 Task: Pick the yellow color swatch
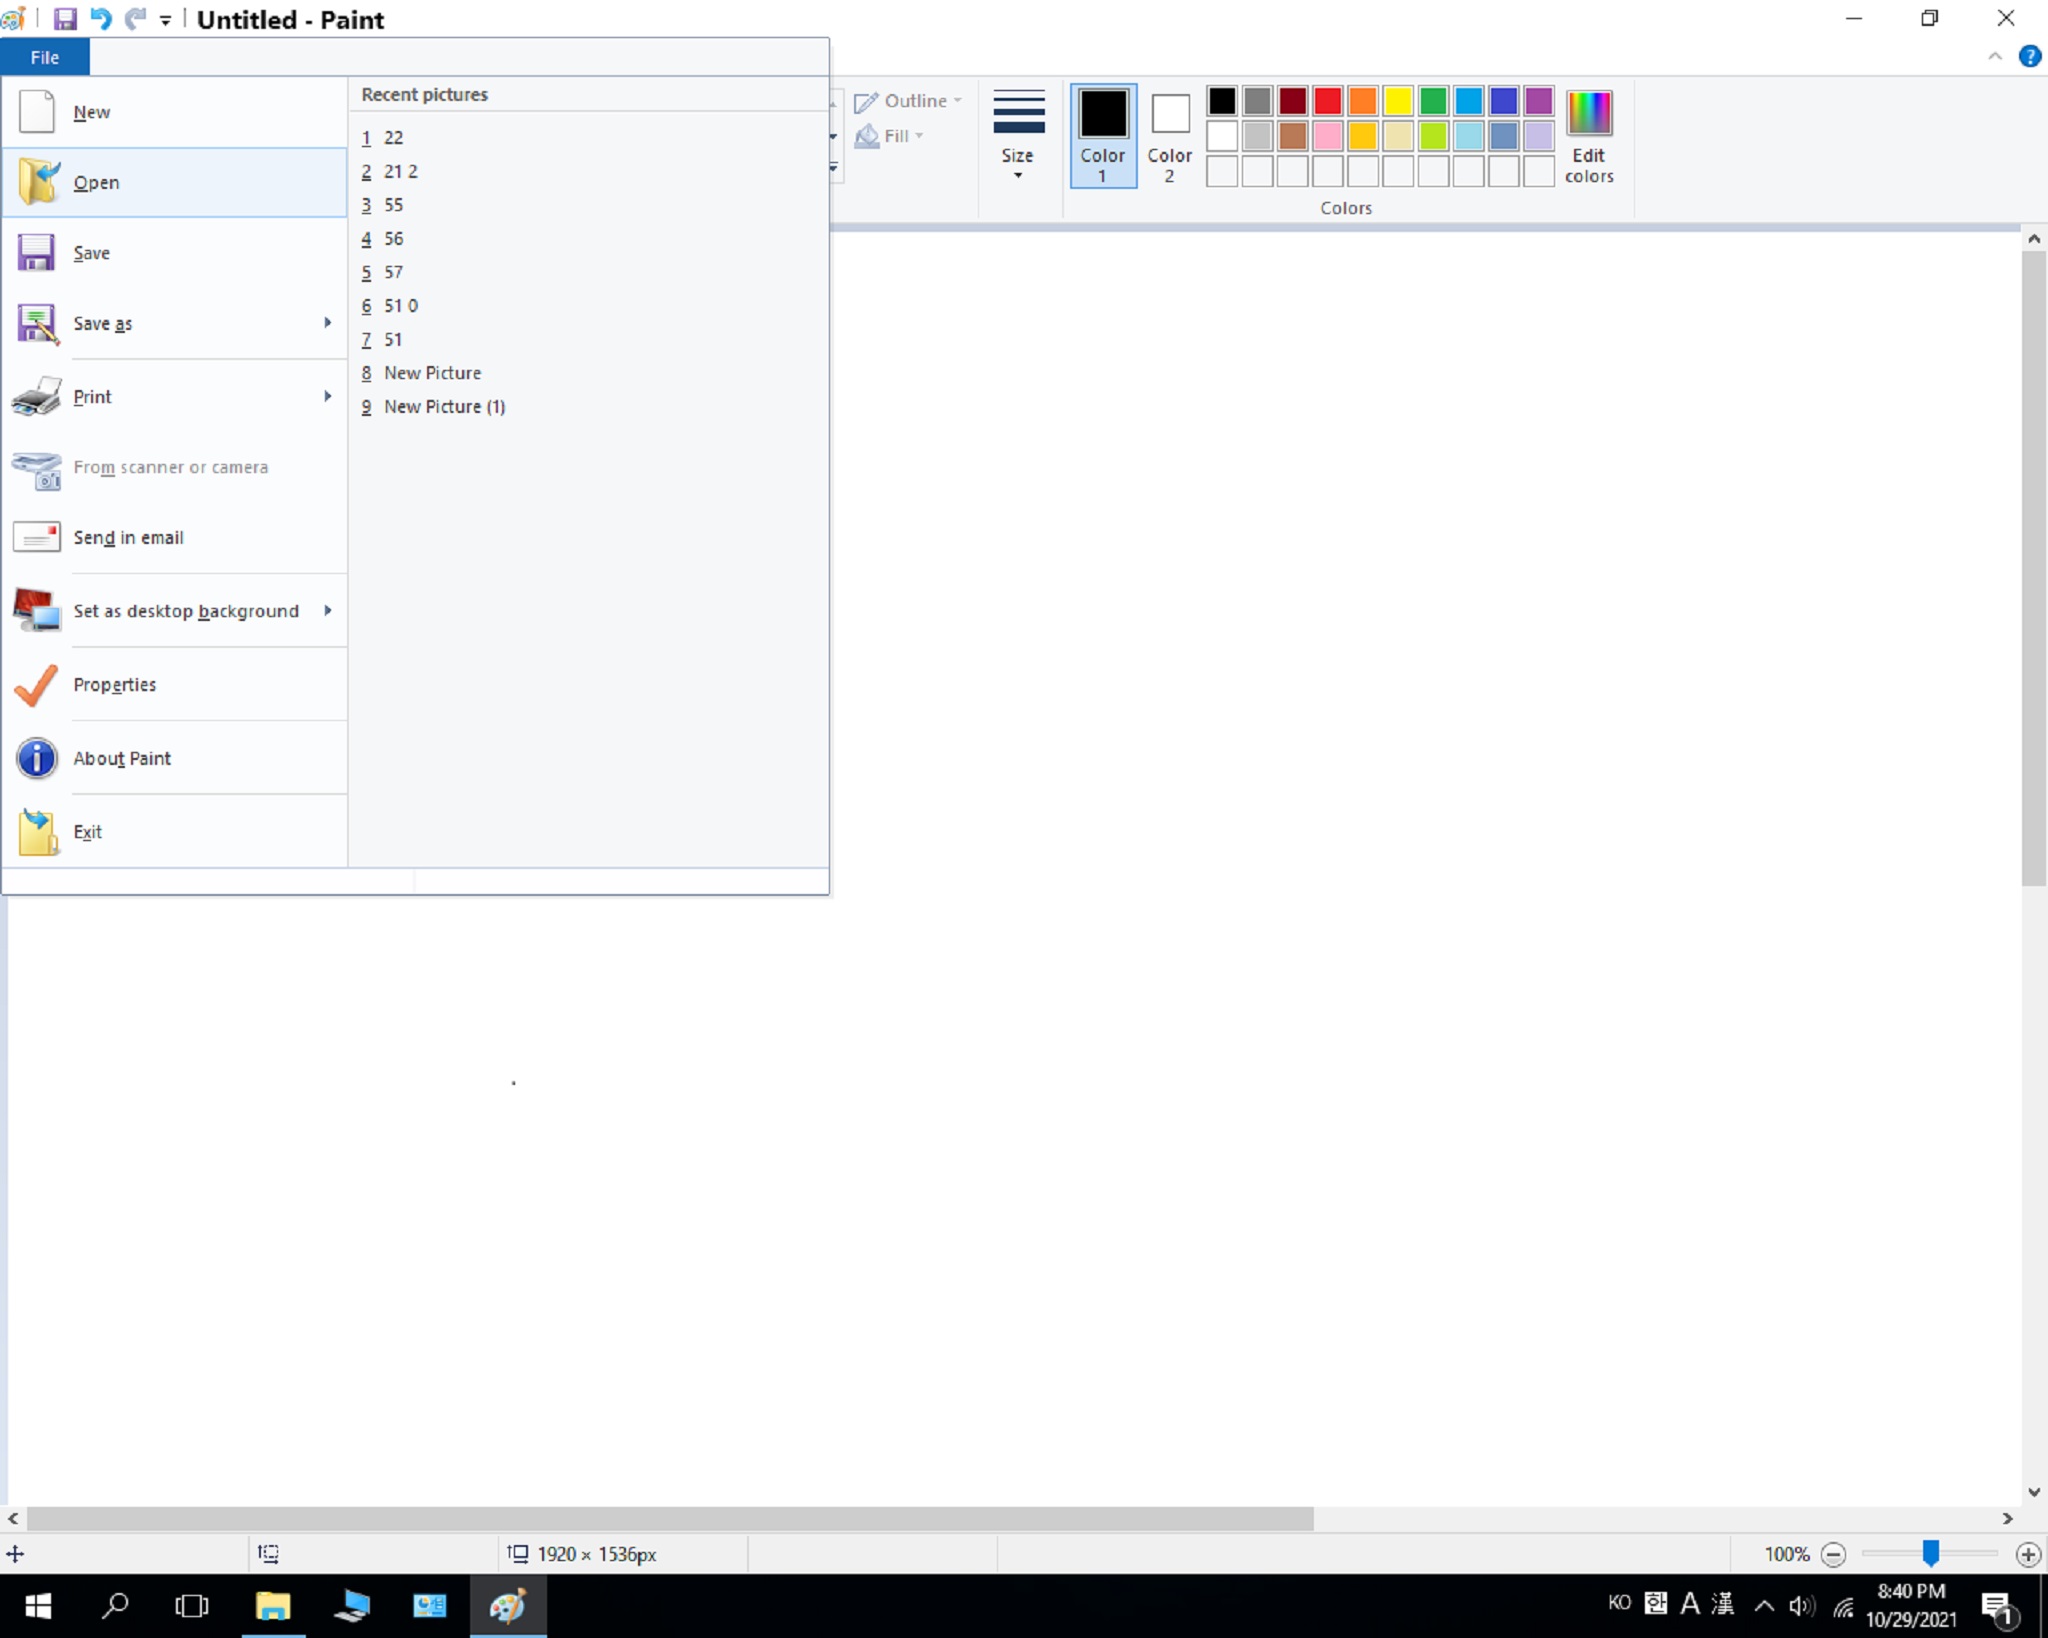pyautogui.click(x=1398, y=100)
